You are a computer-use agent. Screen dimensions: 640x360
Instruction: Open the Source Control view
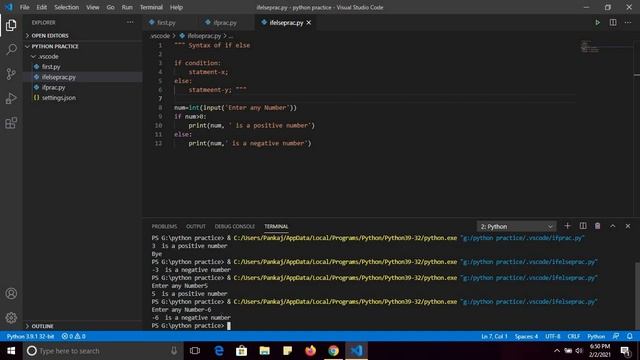11,74
